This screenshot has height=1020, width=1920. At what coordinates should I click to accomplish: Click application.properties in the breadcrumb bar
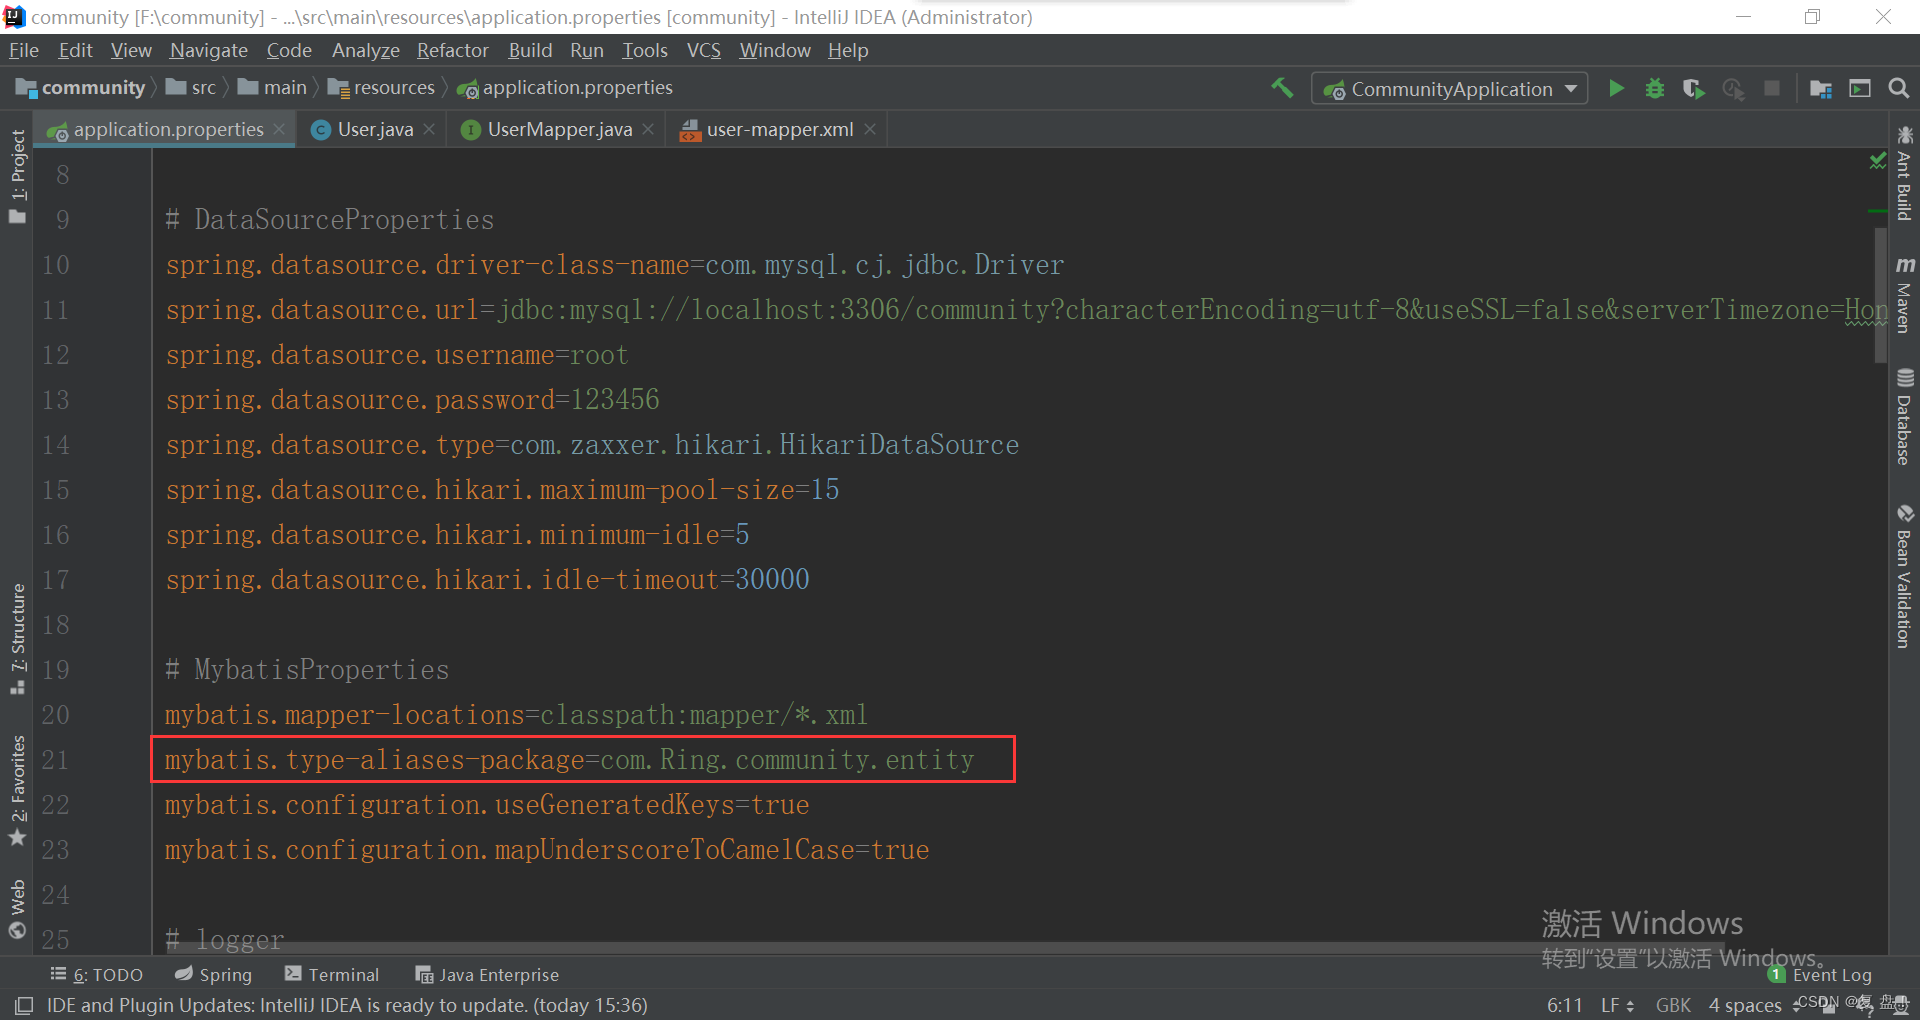coord(565,88)
